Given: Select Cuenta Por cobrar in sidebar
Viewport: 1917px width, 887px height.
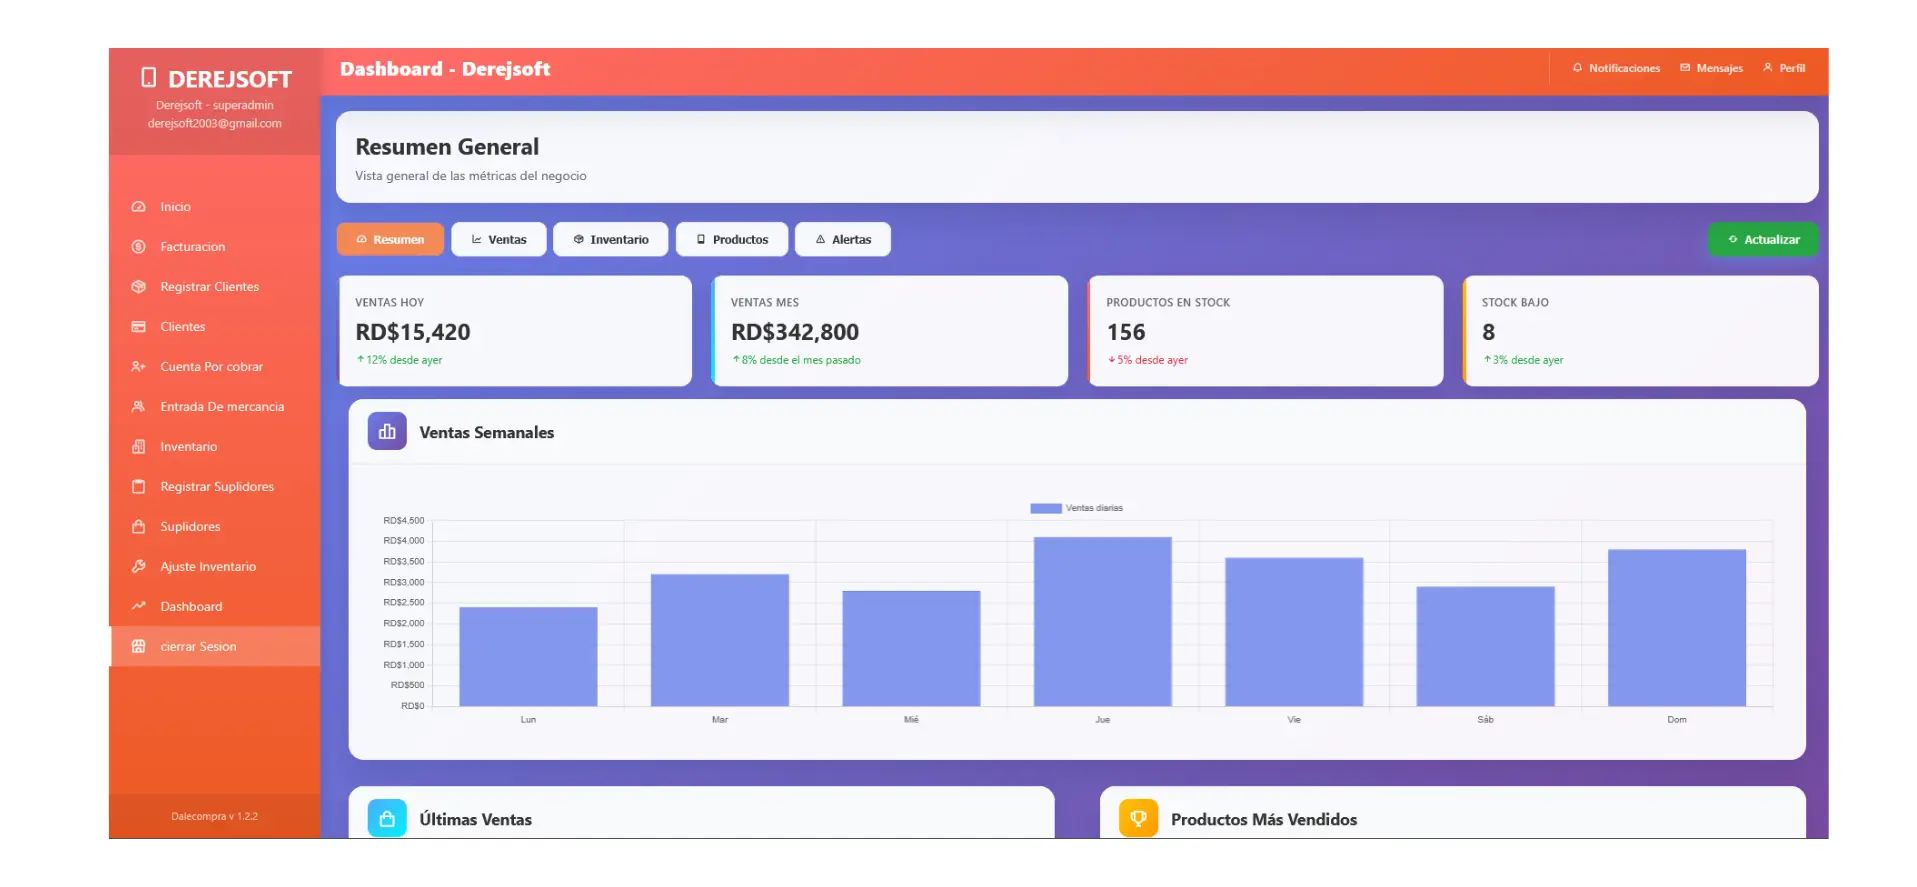Looking at the screenshot, I should pos(211,367).
